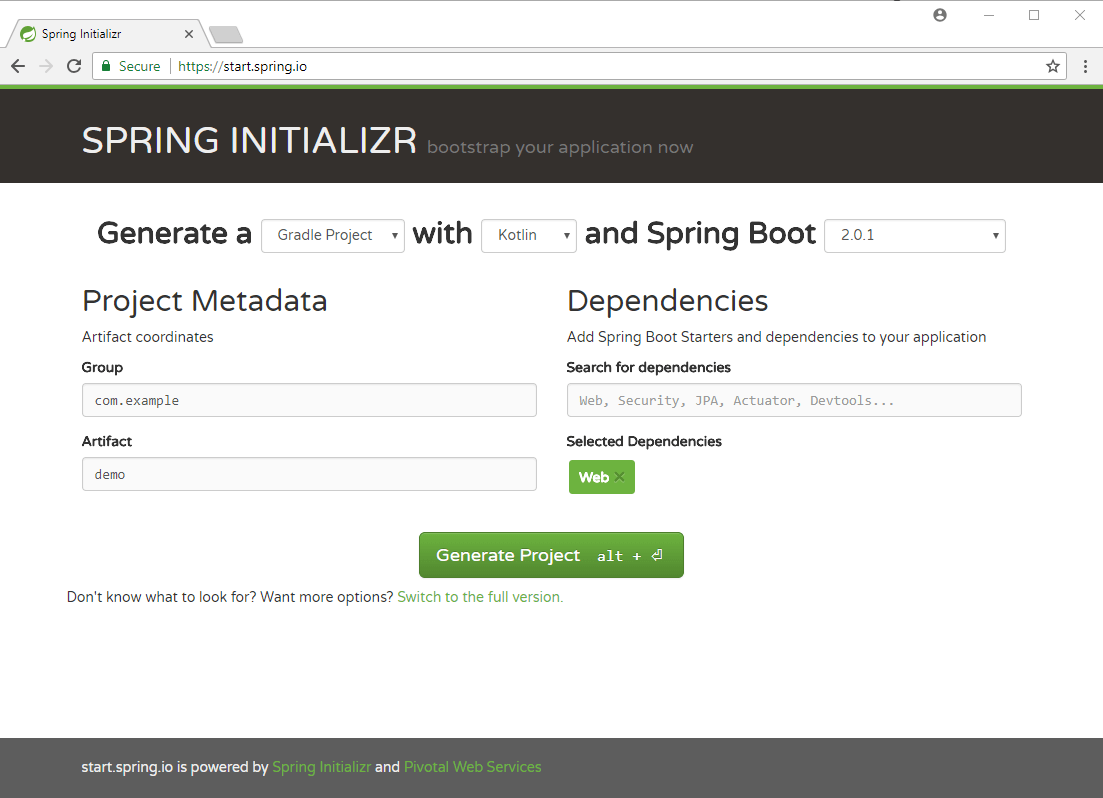Screen dimensions: 1103x798
Task: Open a new browser tab
Action: (x=226, y=35)
